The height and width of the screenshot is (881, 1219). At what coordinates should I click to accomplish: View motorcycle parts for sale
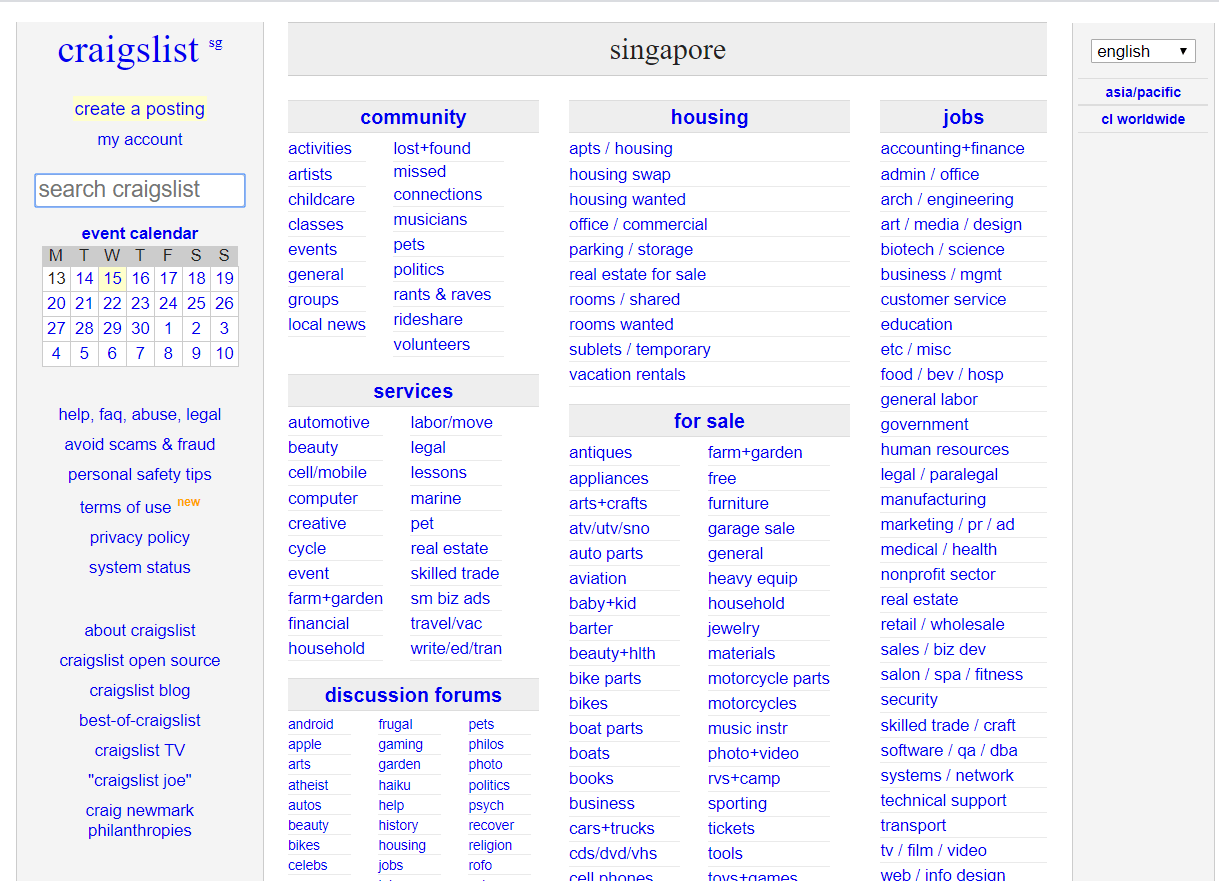[769, 678]
